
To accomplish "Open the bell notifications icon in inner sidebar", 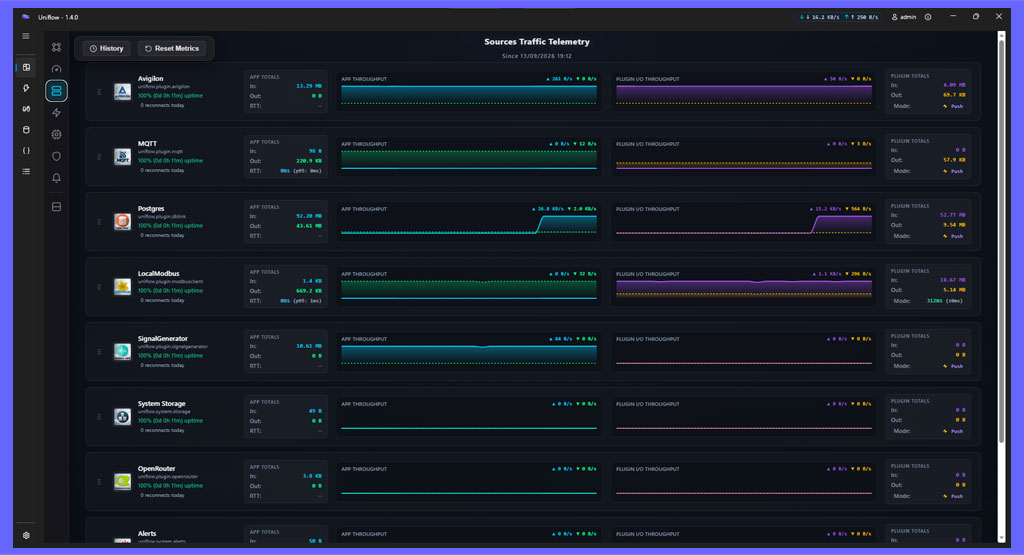I will tap(57, 178).
